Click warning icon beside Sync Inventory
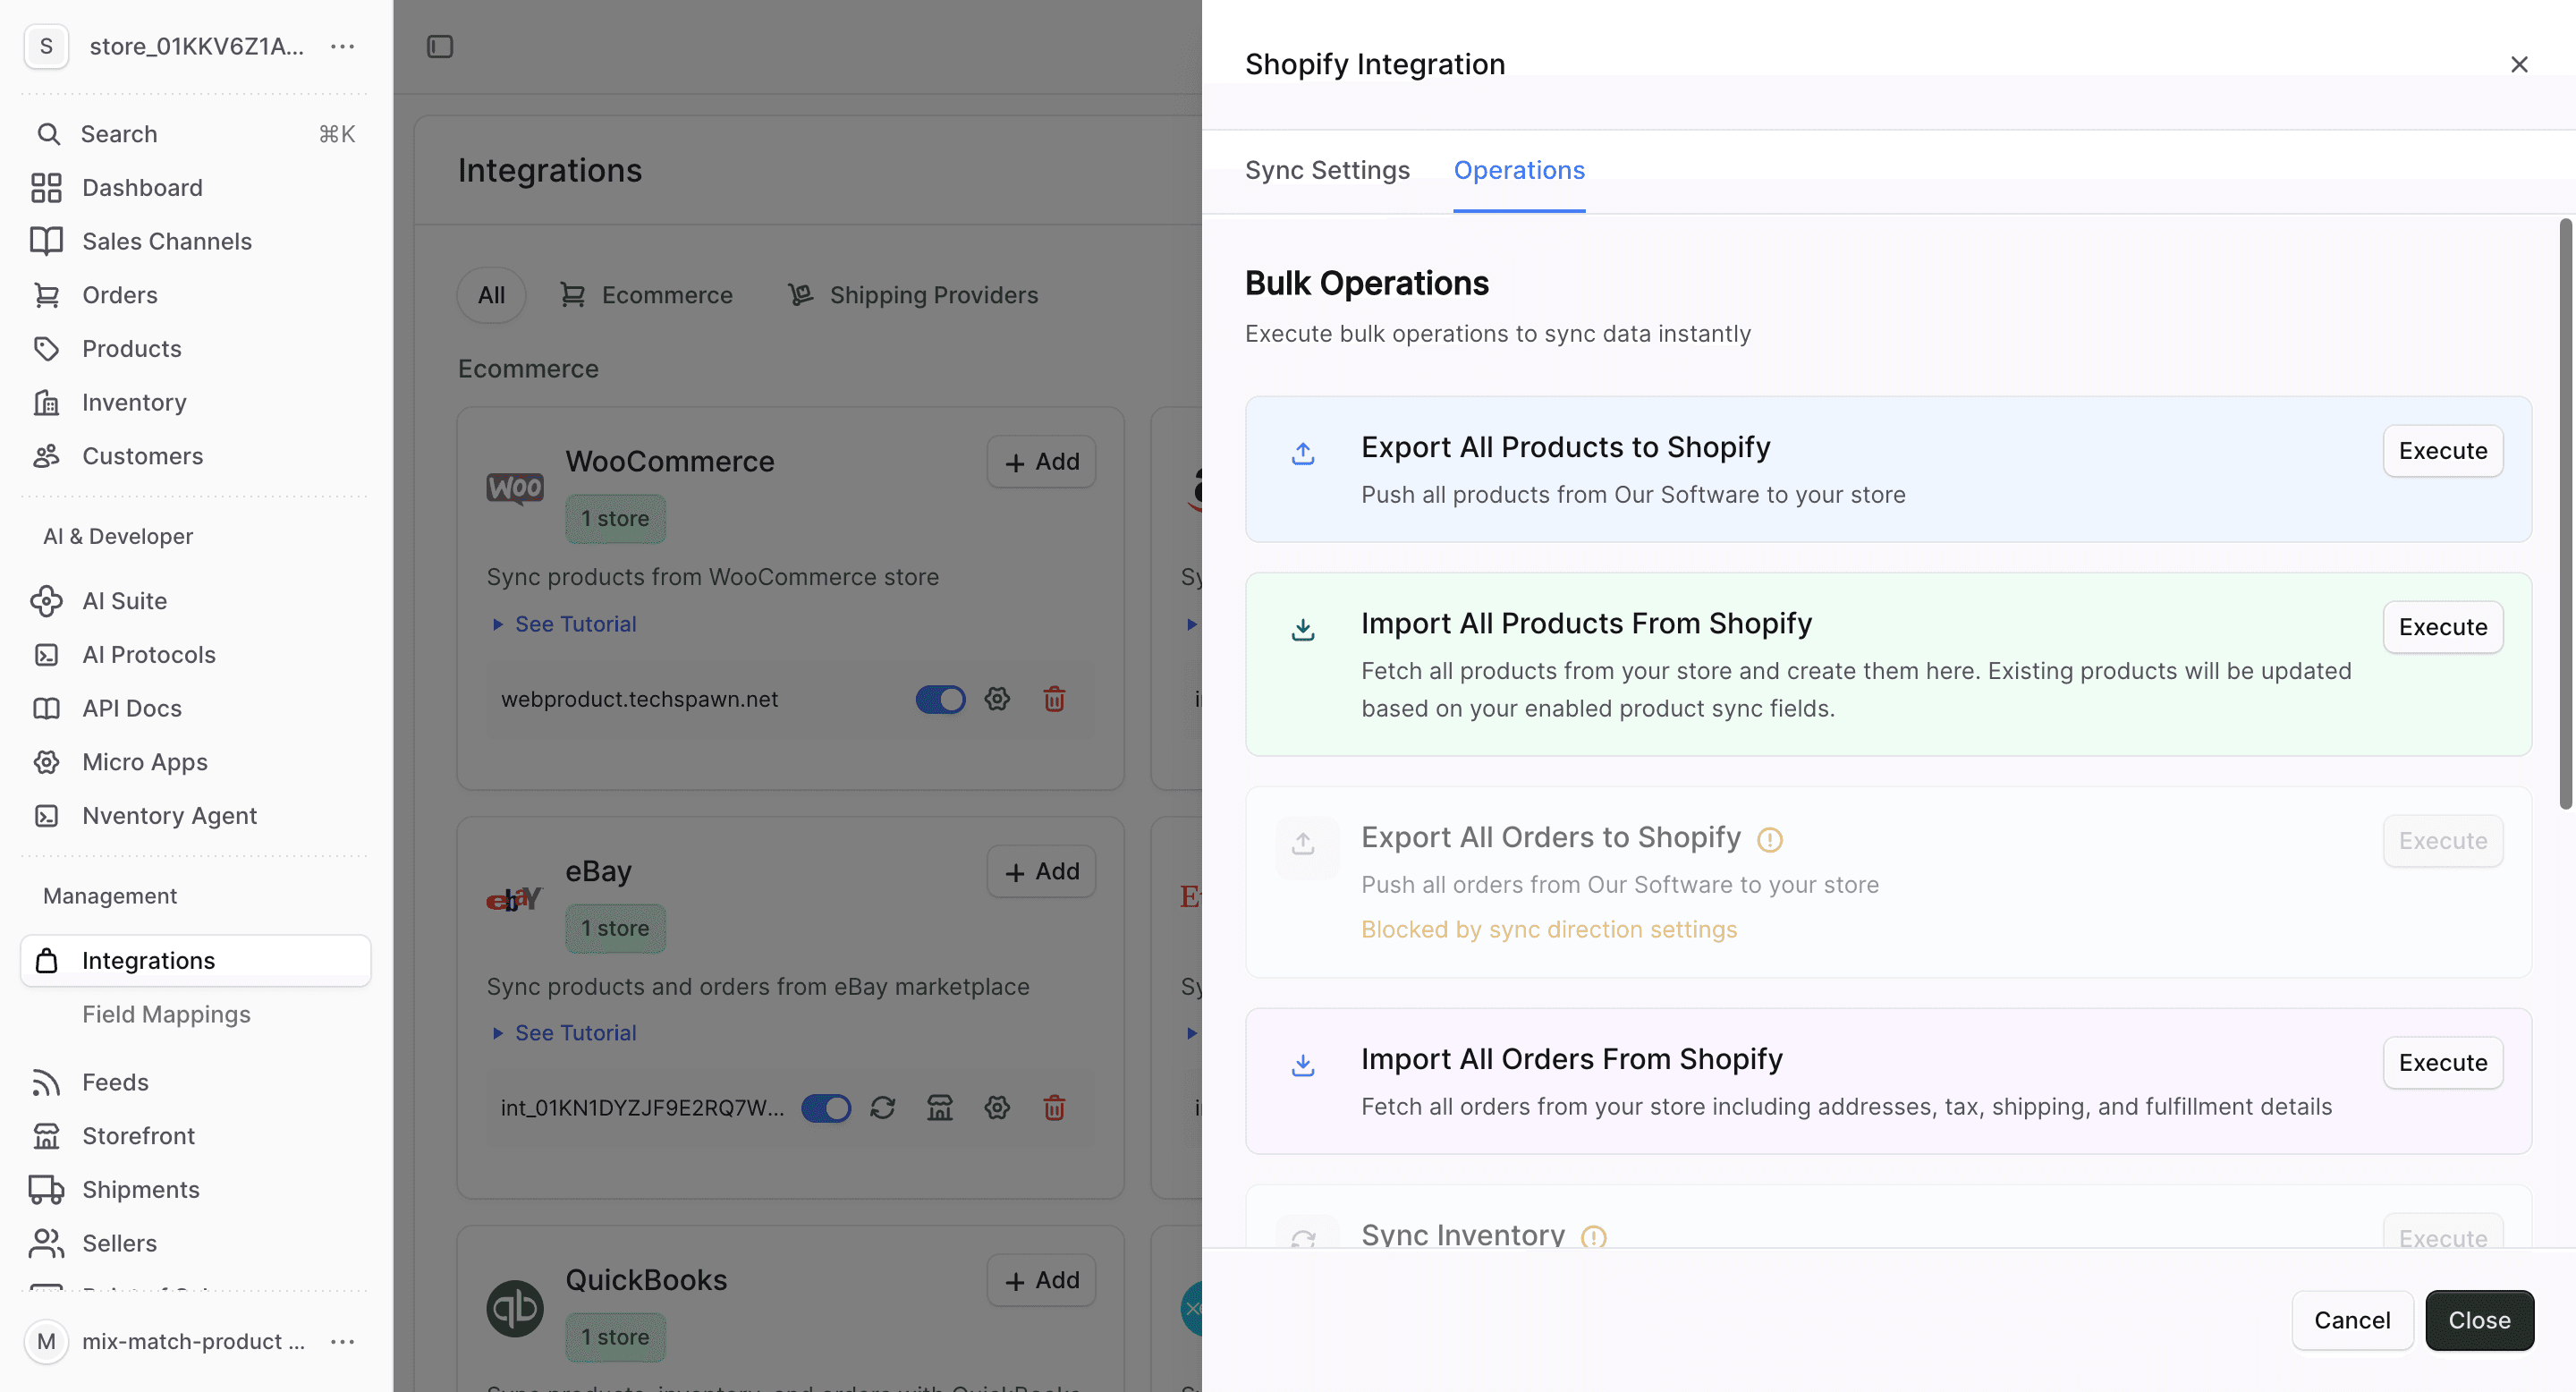The width and height of the screenshot is (2576, 1392). [x=1594, y=1236]
